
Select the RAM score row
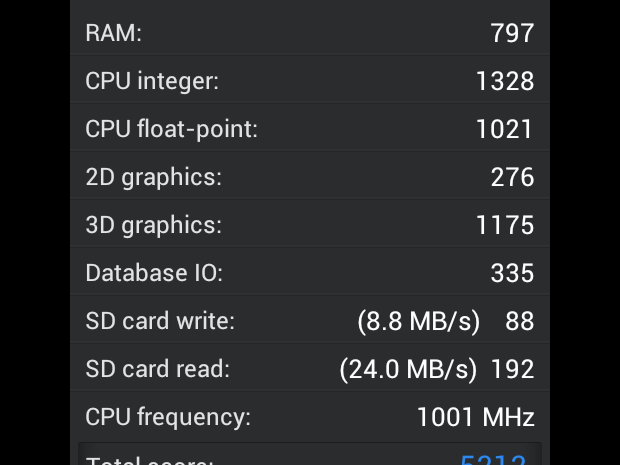(x=310, y=32)
